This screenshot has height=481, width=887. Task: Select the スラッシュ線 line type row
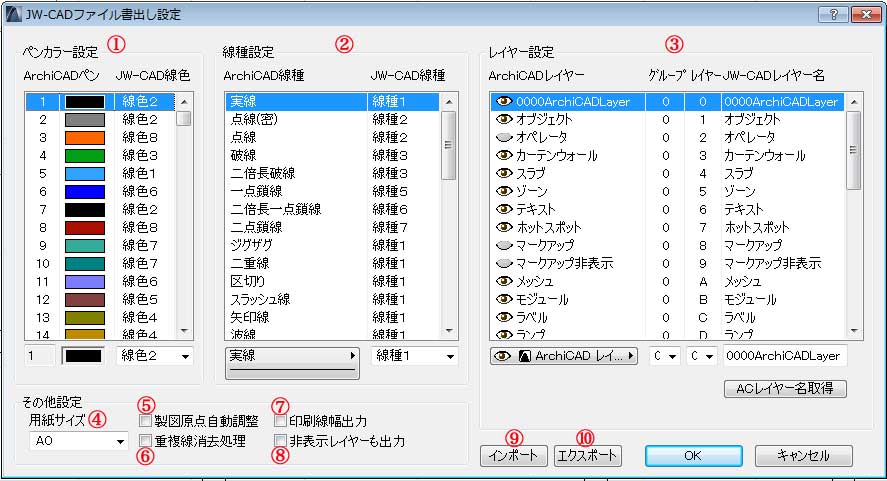pos(332,299)
